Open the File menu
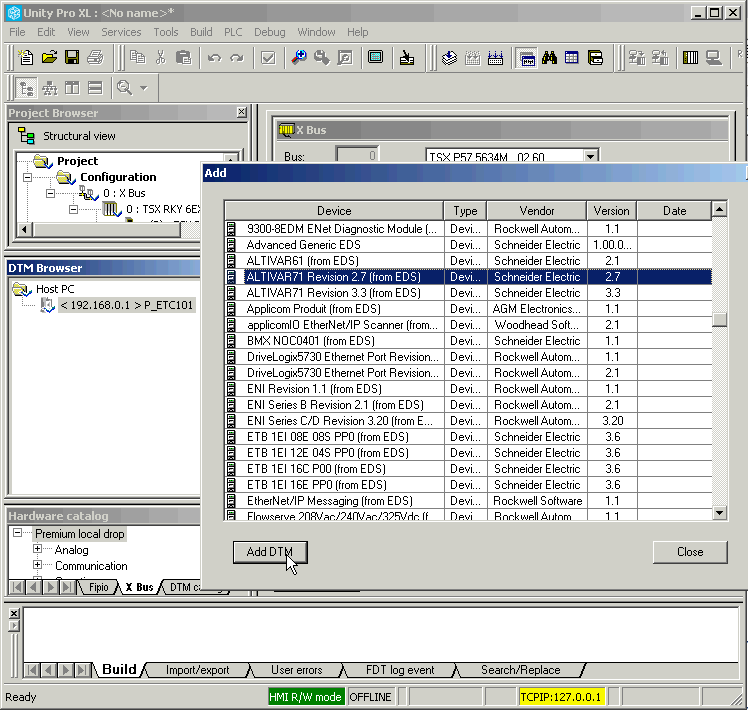Screen dimensions: 748x710 click(17, 32)
